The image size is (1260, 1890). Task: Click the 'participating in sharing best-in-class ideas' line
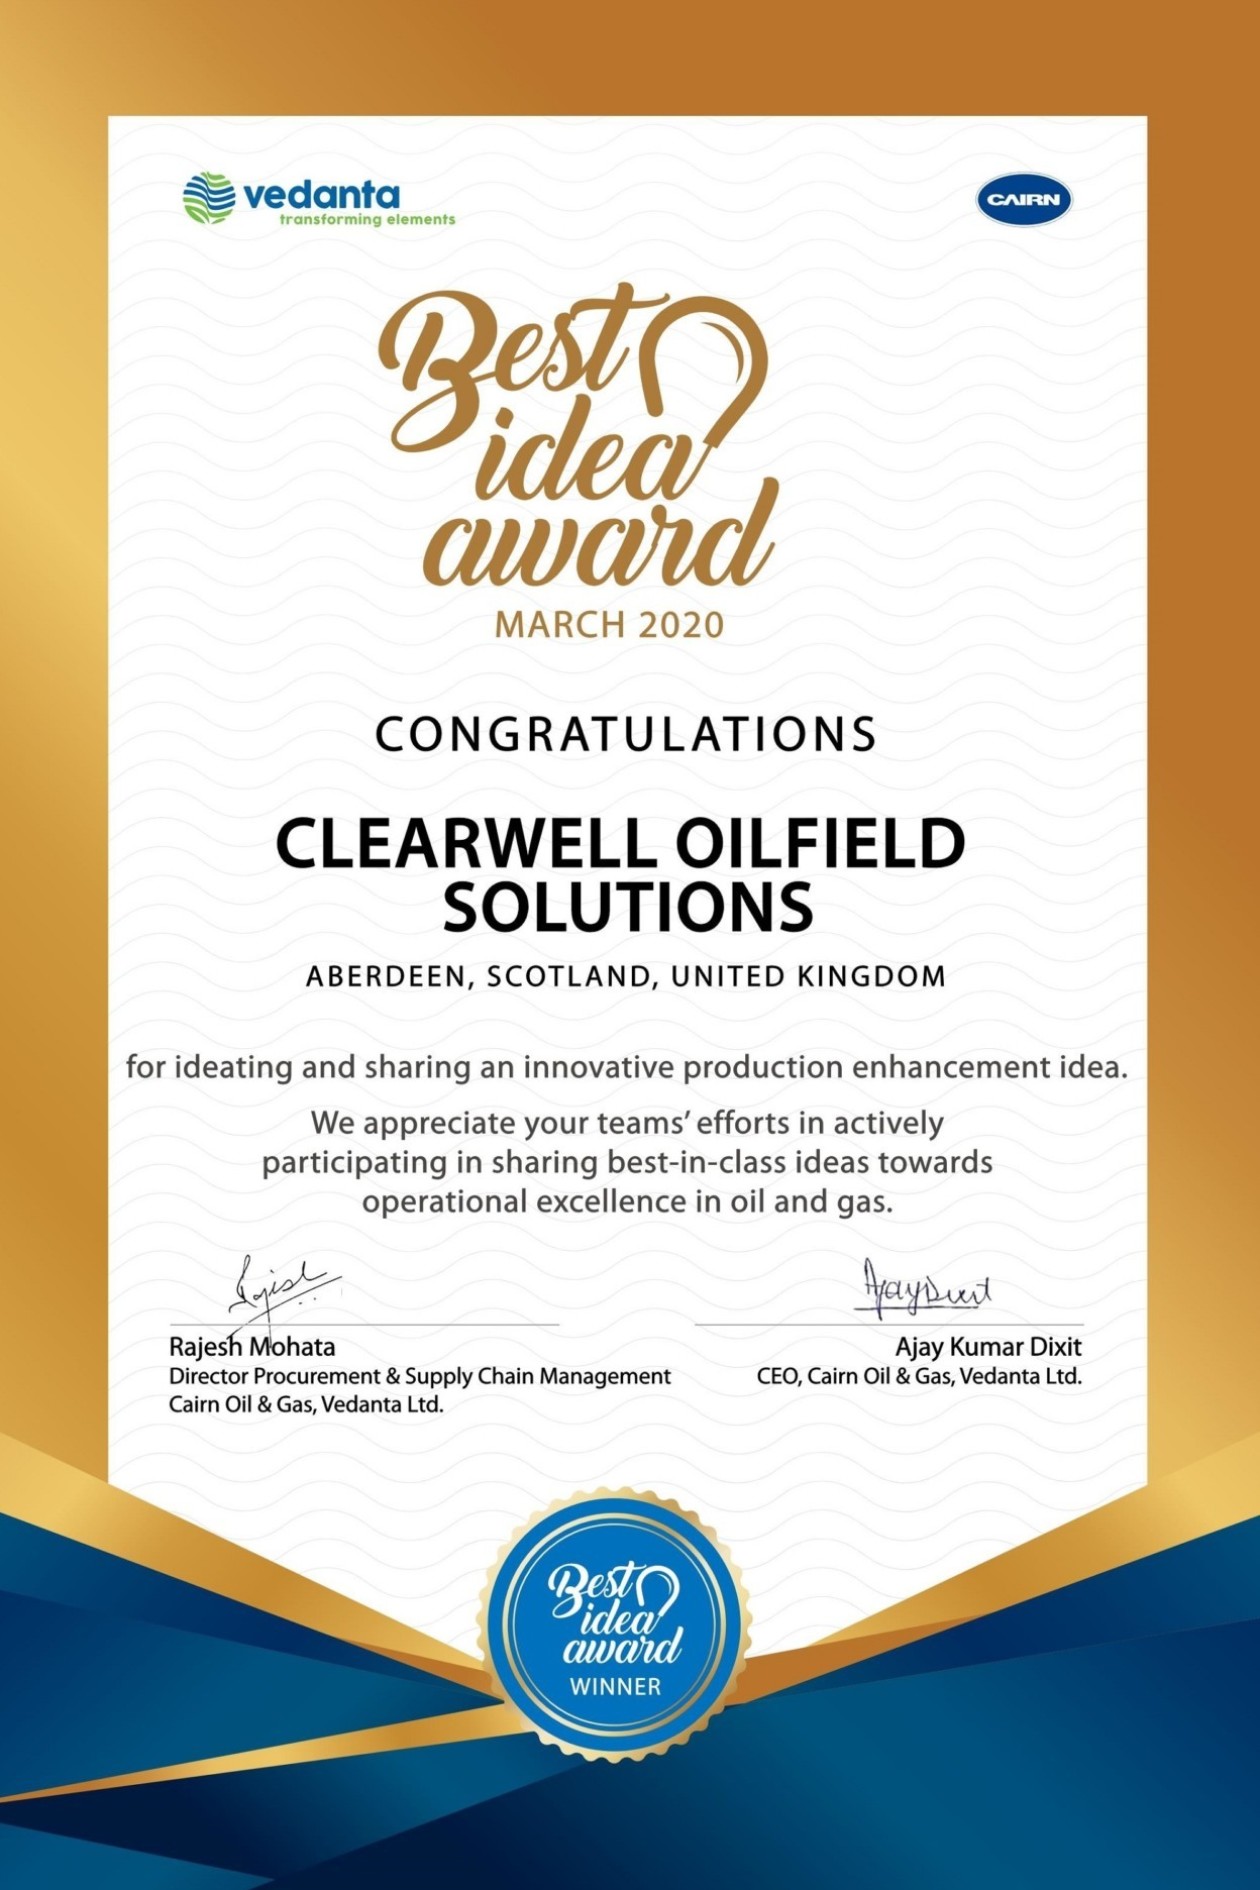point(627,1162)
